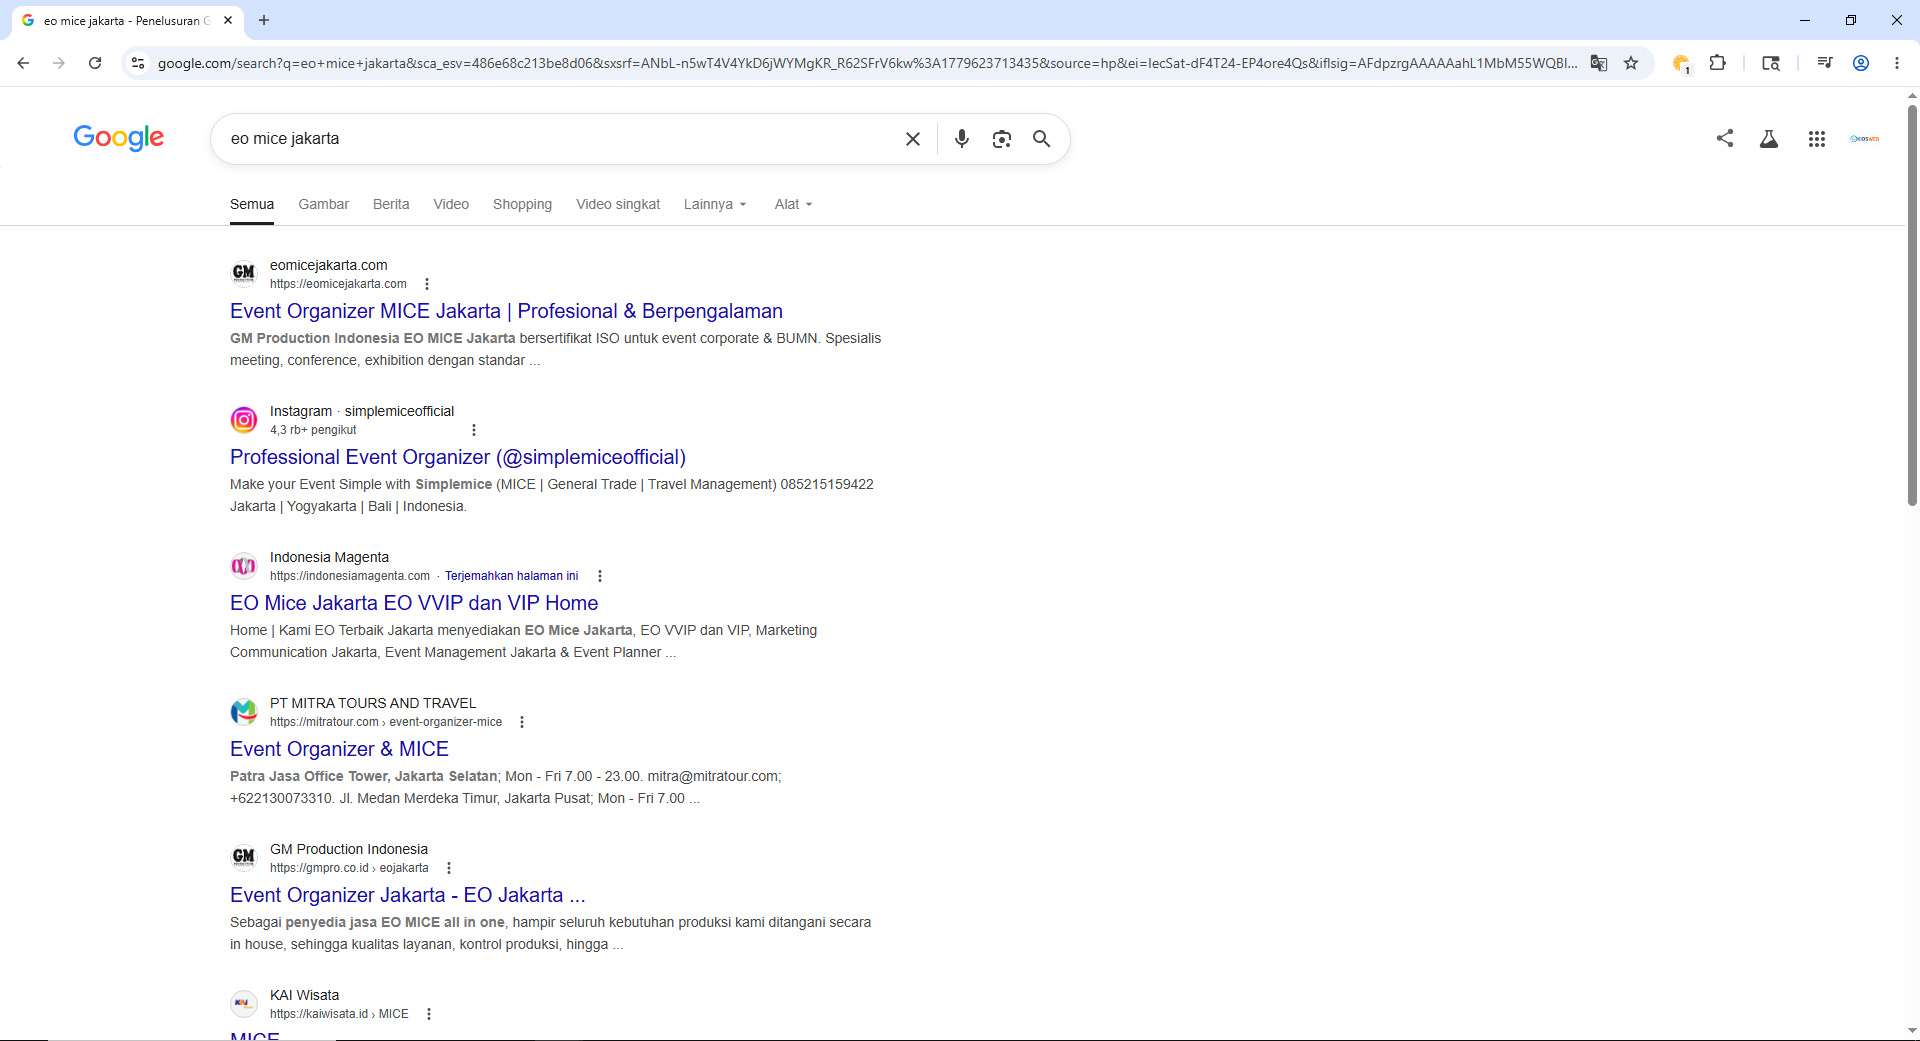The height and width of the screenshot is (1041, 1920).
Task: Click the search query input field
Action: (x=560, y=139)
